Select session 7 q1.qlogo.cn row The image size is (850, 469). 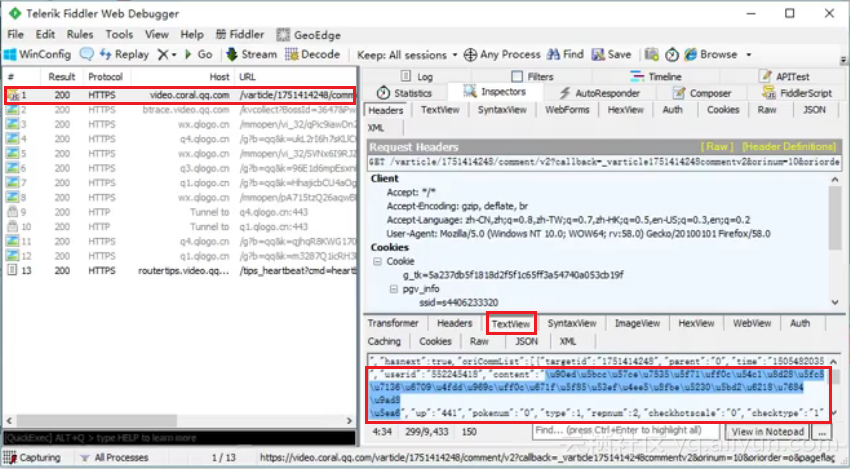[181, 183]
